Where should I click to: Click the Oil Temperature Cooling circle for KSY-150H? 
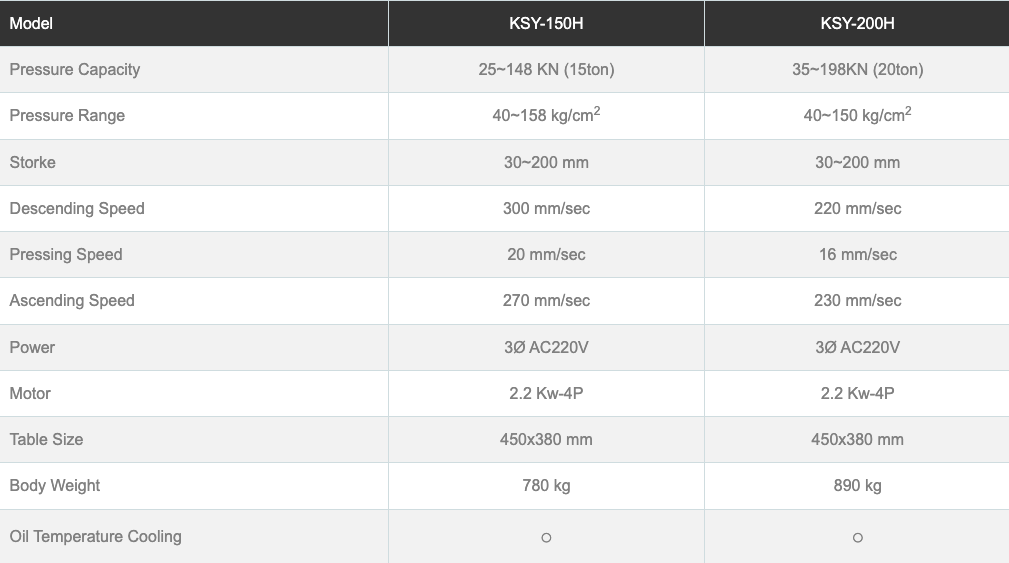(546, 537)
